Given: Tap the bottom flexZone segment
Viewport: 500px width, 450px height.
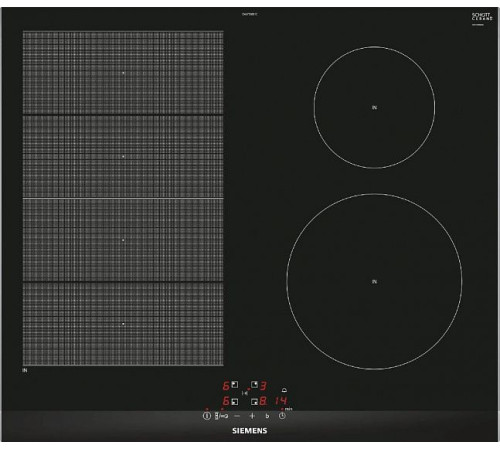Looking at the screenshot, I should click(123, 324).
